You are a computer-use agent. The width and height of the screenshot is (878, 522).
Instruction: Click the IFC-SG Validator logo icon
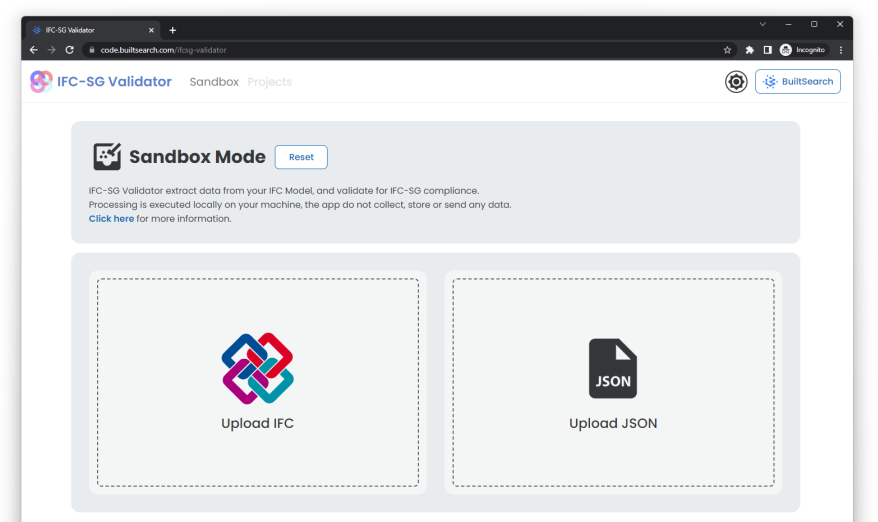coord(41,82)
